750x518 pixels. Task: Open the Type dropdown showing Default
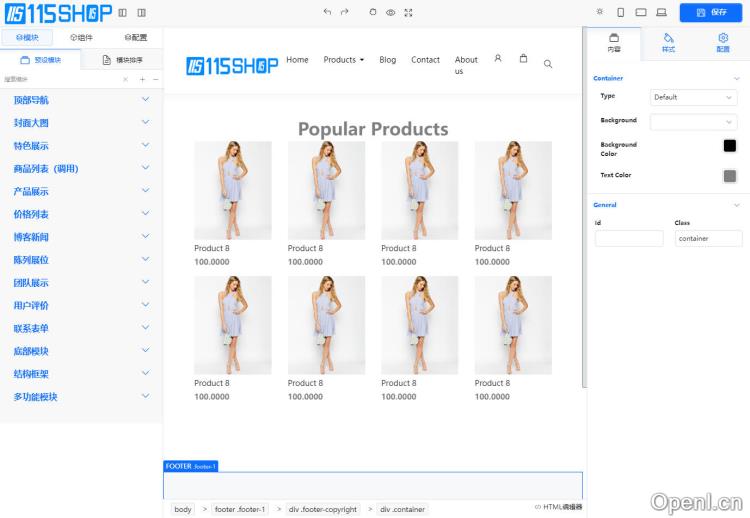coord(694,97)
